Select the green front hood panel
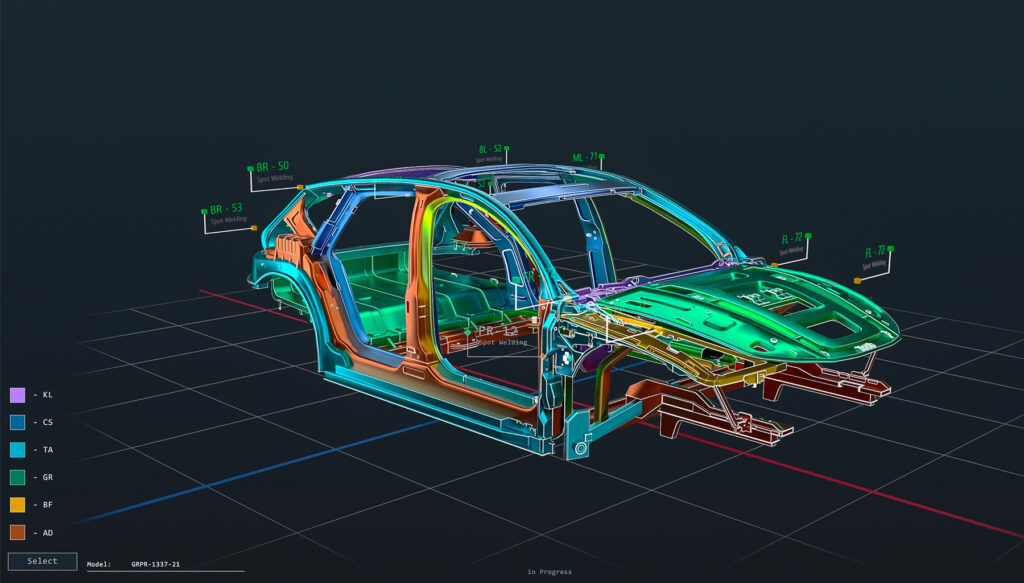 [760, 300]
